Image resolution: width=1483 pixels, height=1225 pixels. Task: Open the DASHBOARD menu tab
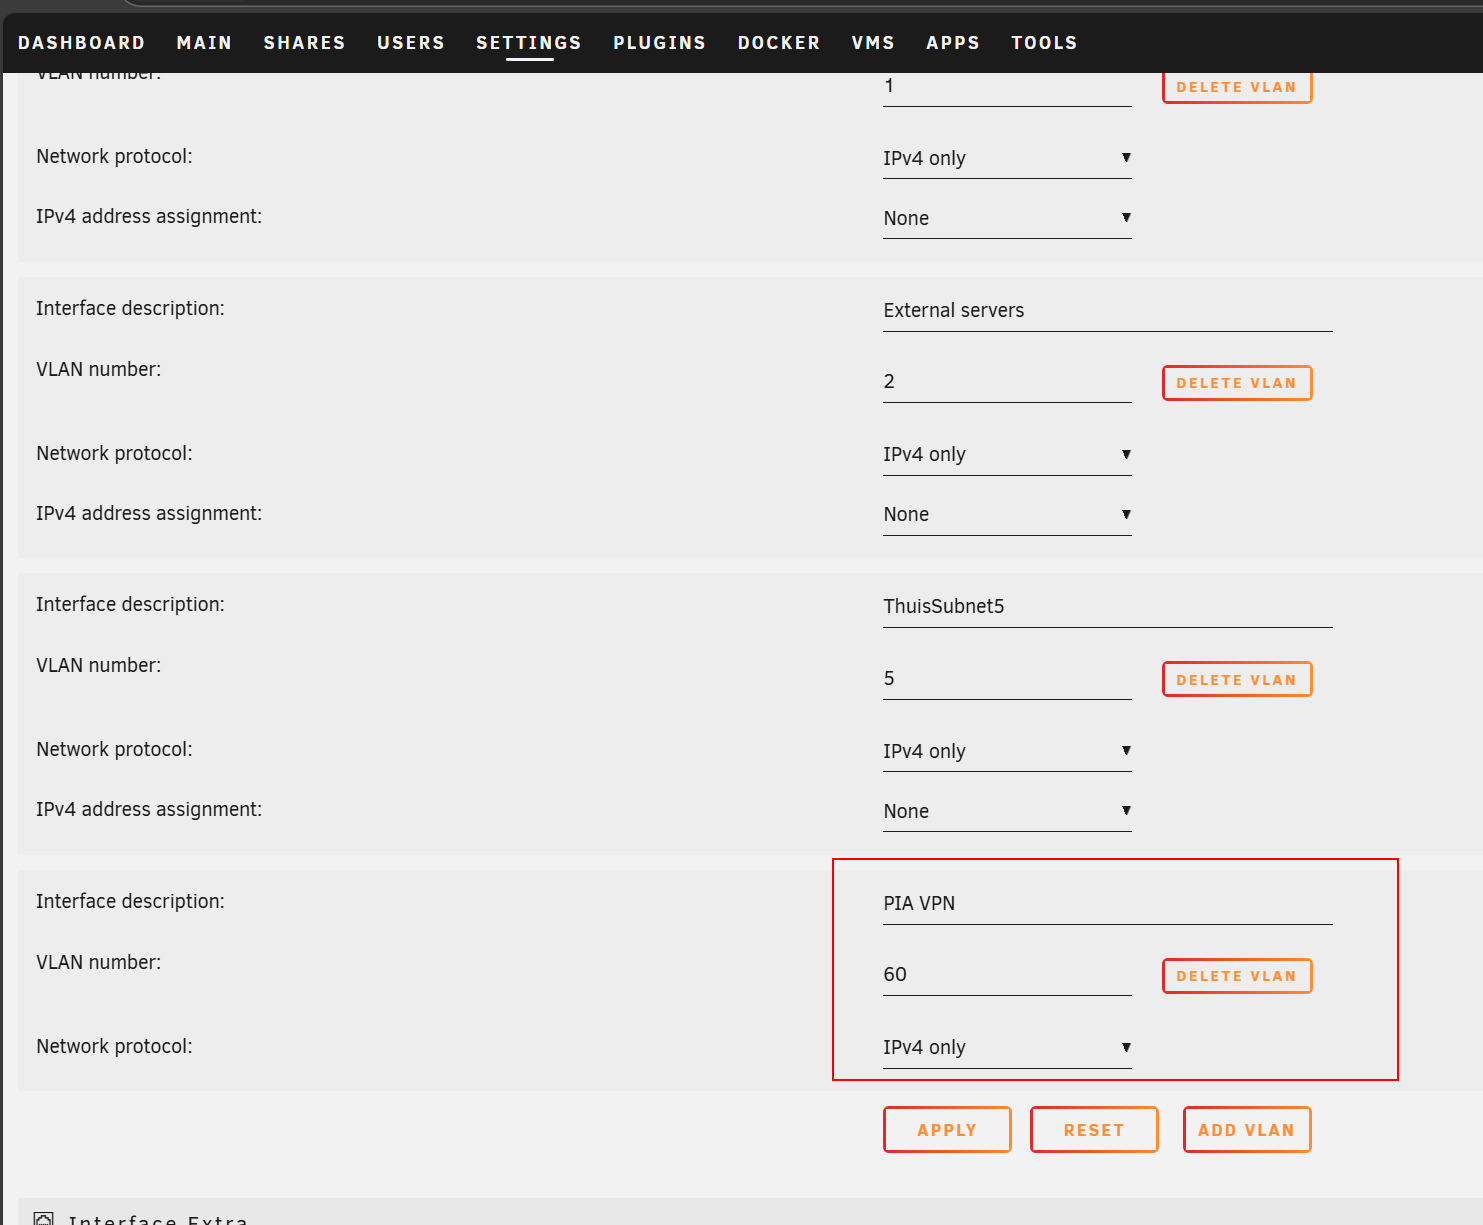pos(81,43)
